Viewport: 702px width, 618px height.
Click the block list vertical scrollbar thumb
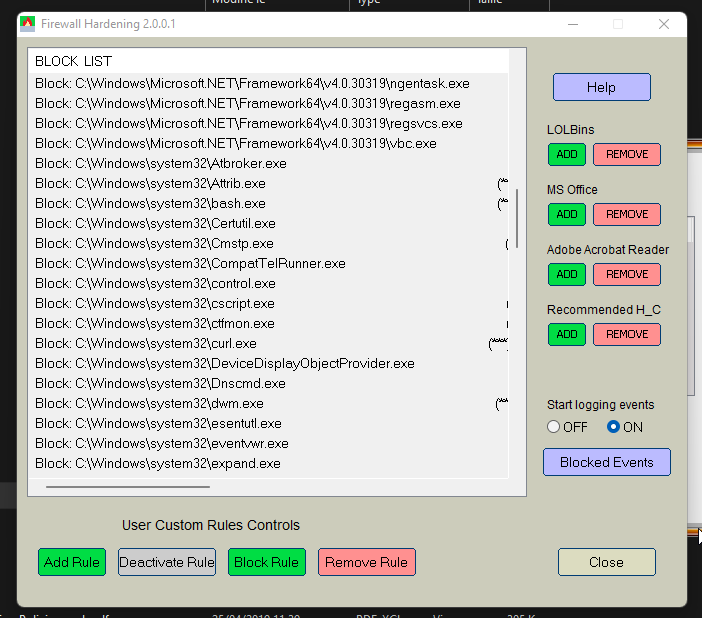point(517,218)
